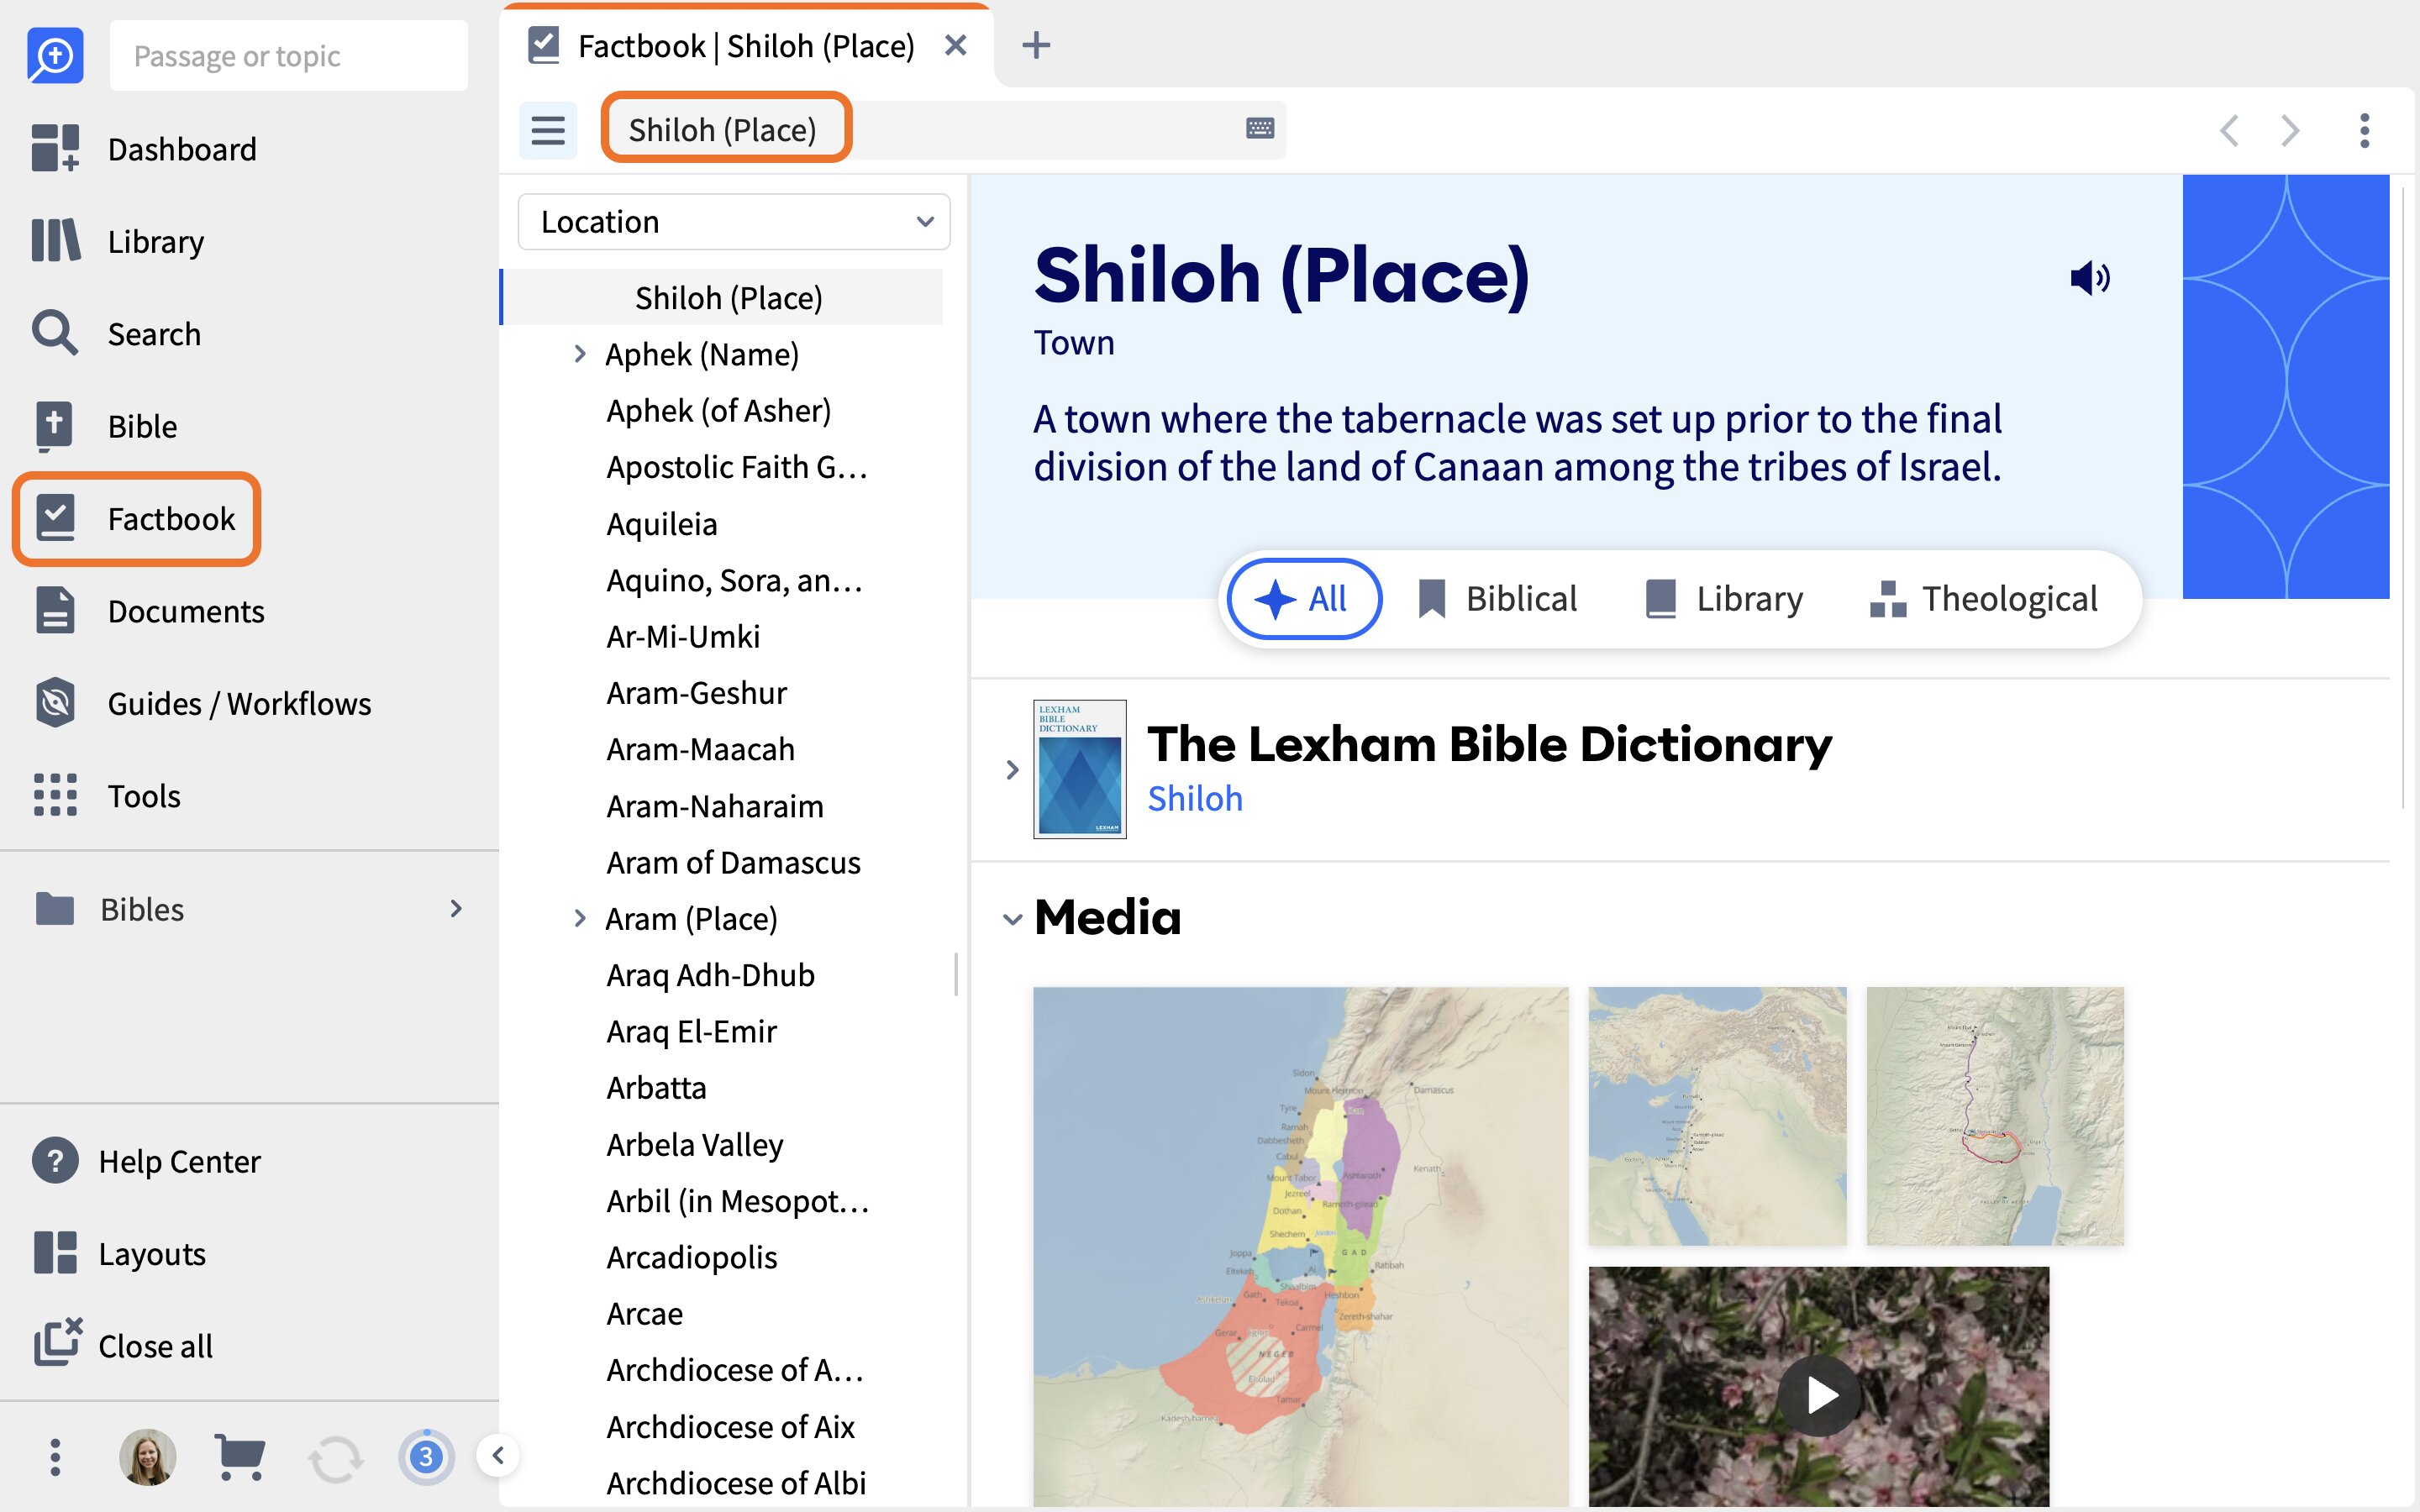The image size is (2420, 1512).
Task: Open the Bible from sidebar
Action: point(105,426)
